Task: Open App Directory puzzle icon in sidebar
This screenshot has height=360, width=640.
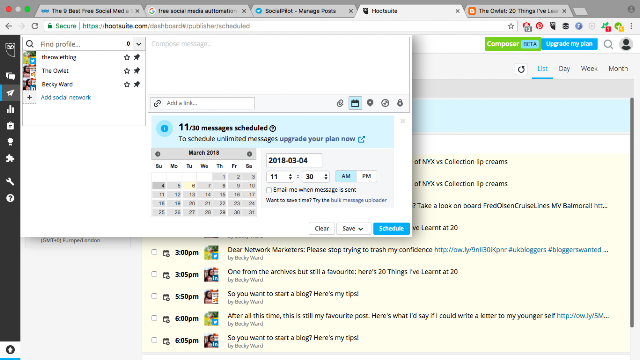Action: click(10, 158)
